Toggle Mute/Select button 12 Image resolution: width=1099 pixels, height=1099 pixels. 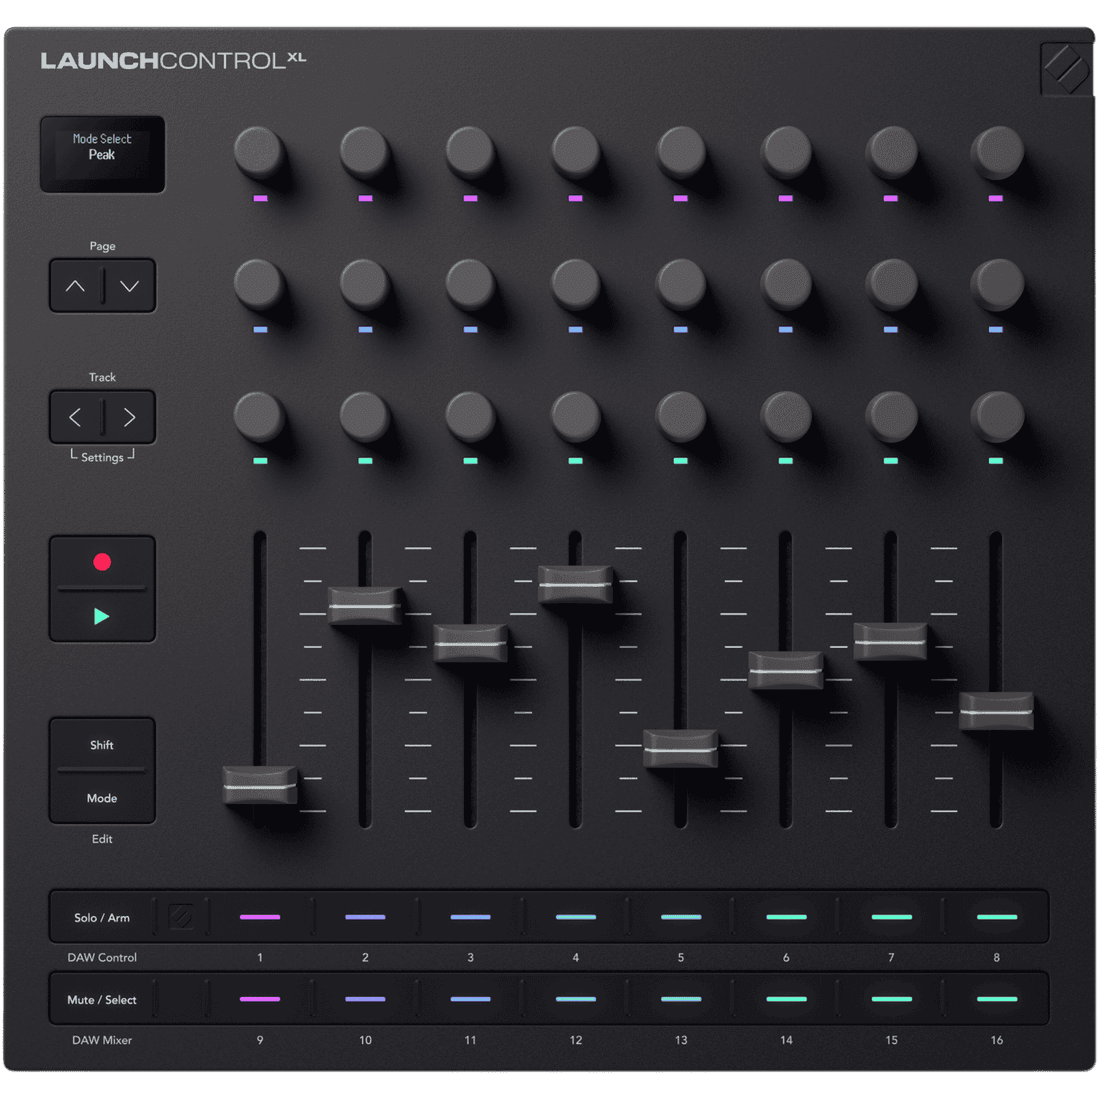click(x=575, y=999)
